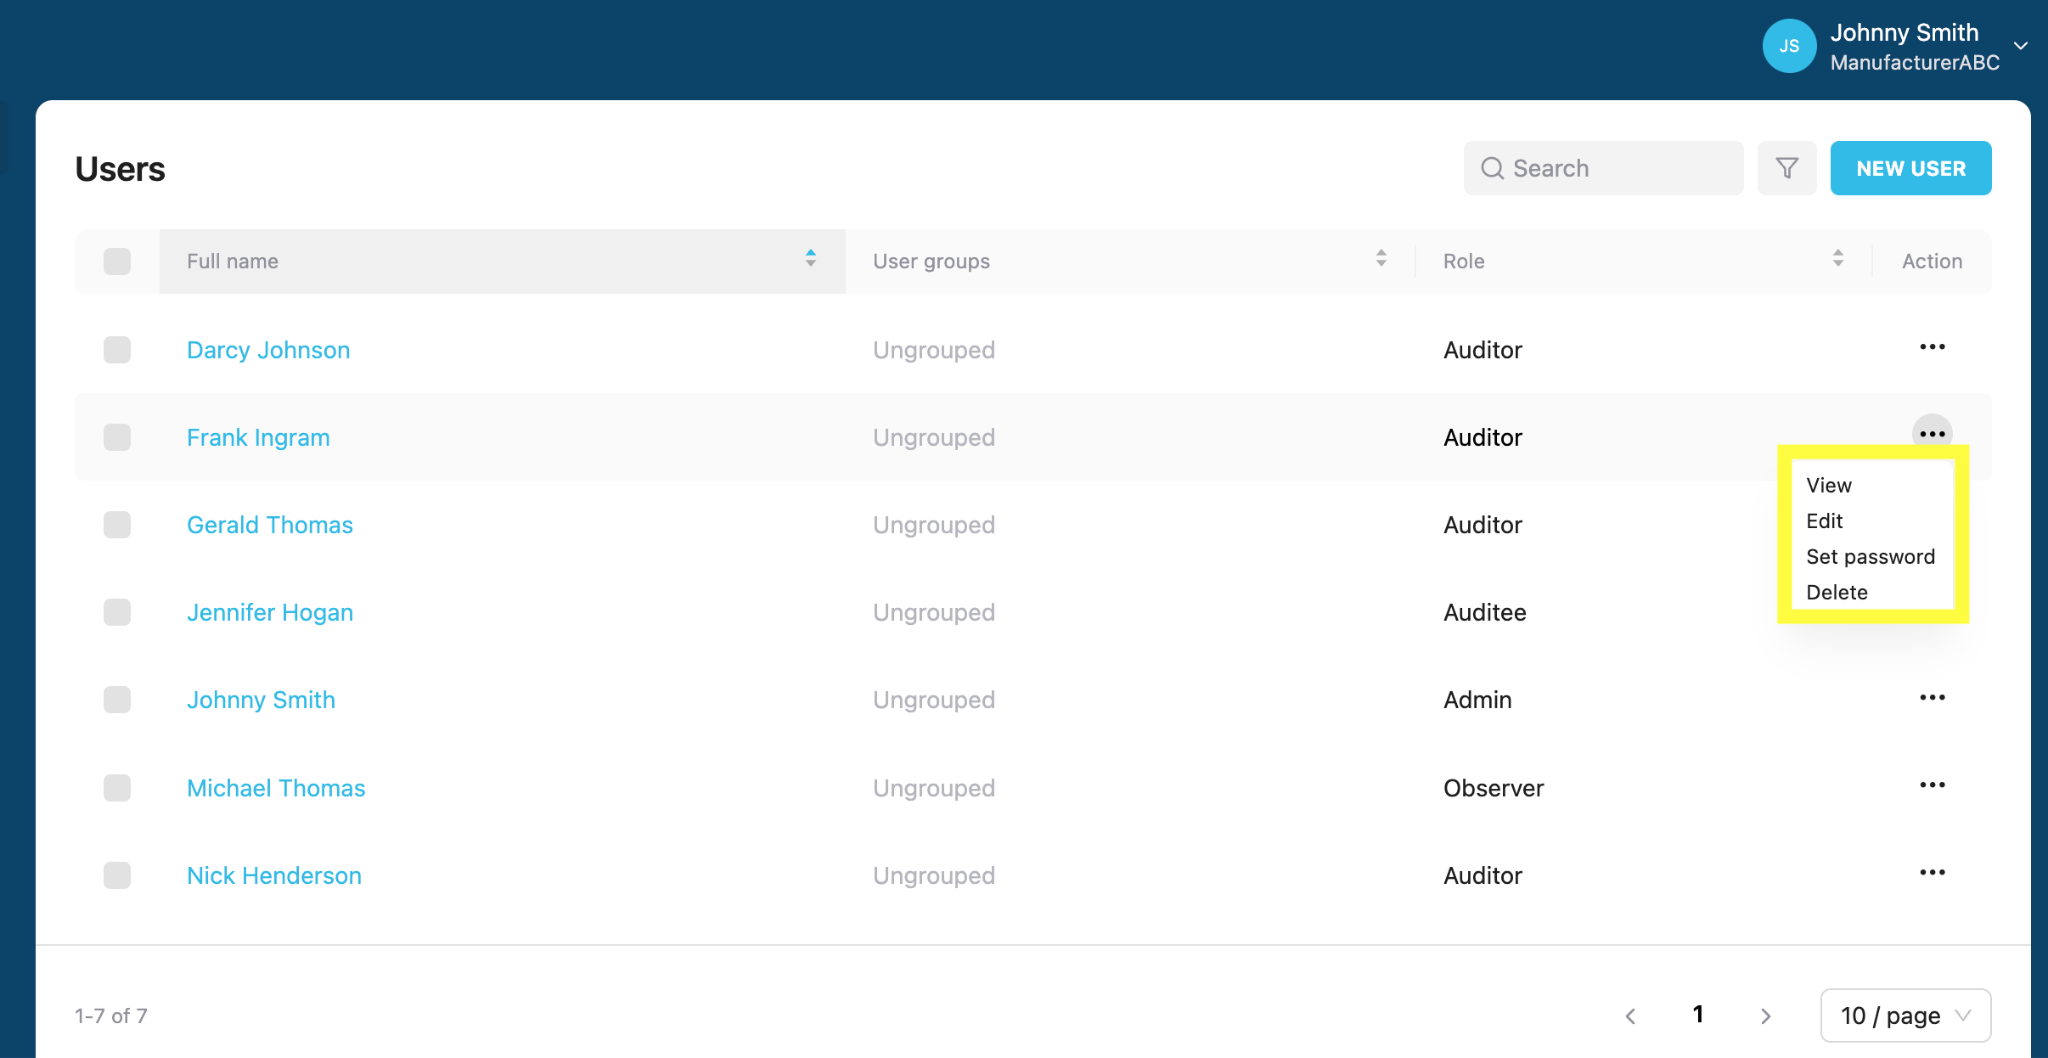The height and width of the screenshot is (1058, 2048).
Task: Open the 10 / page dropdown
Action: click(1905, 1015)
